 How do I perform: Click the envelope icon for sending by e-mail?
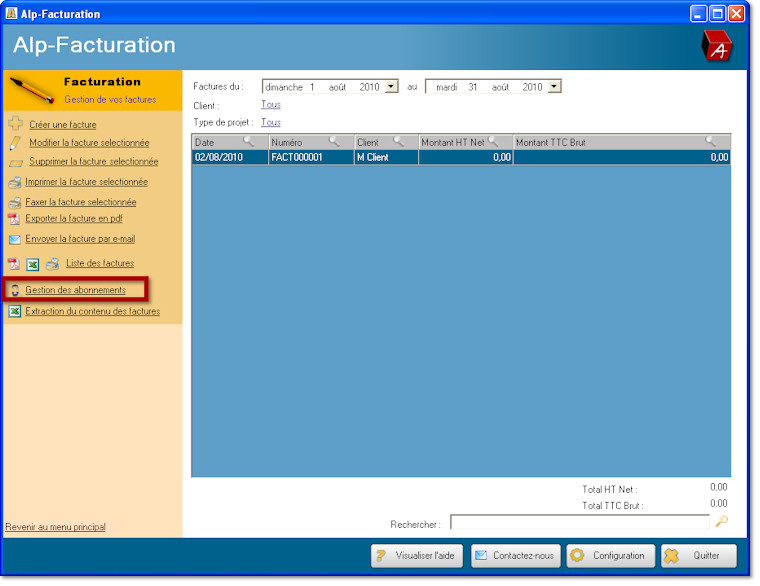(14, 240)
